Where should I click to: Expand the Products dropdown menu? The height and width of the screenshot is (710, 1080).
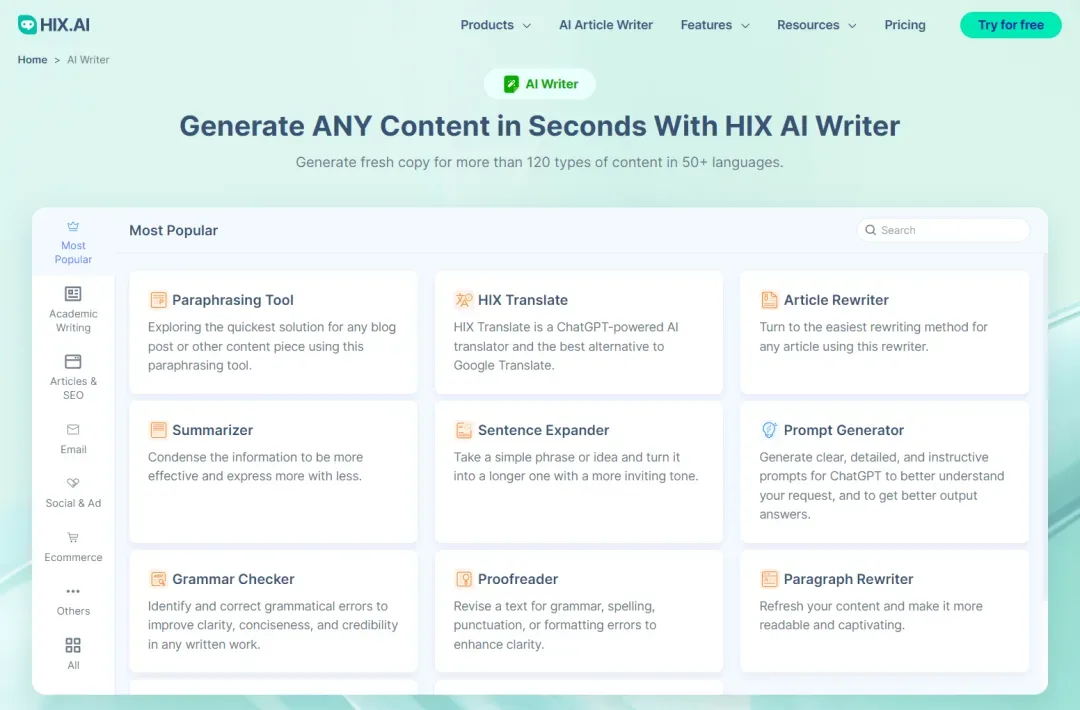(495, 25)
